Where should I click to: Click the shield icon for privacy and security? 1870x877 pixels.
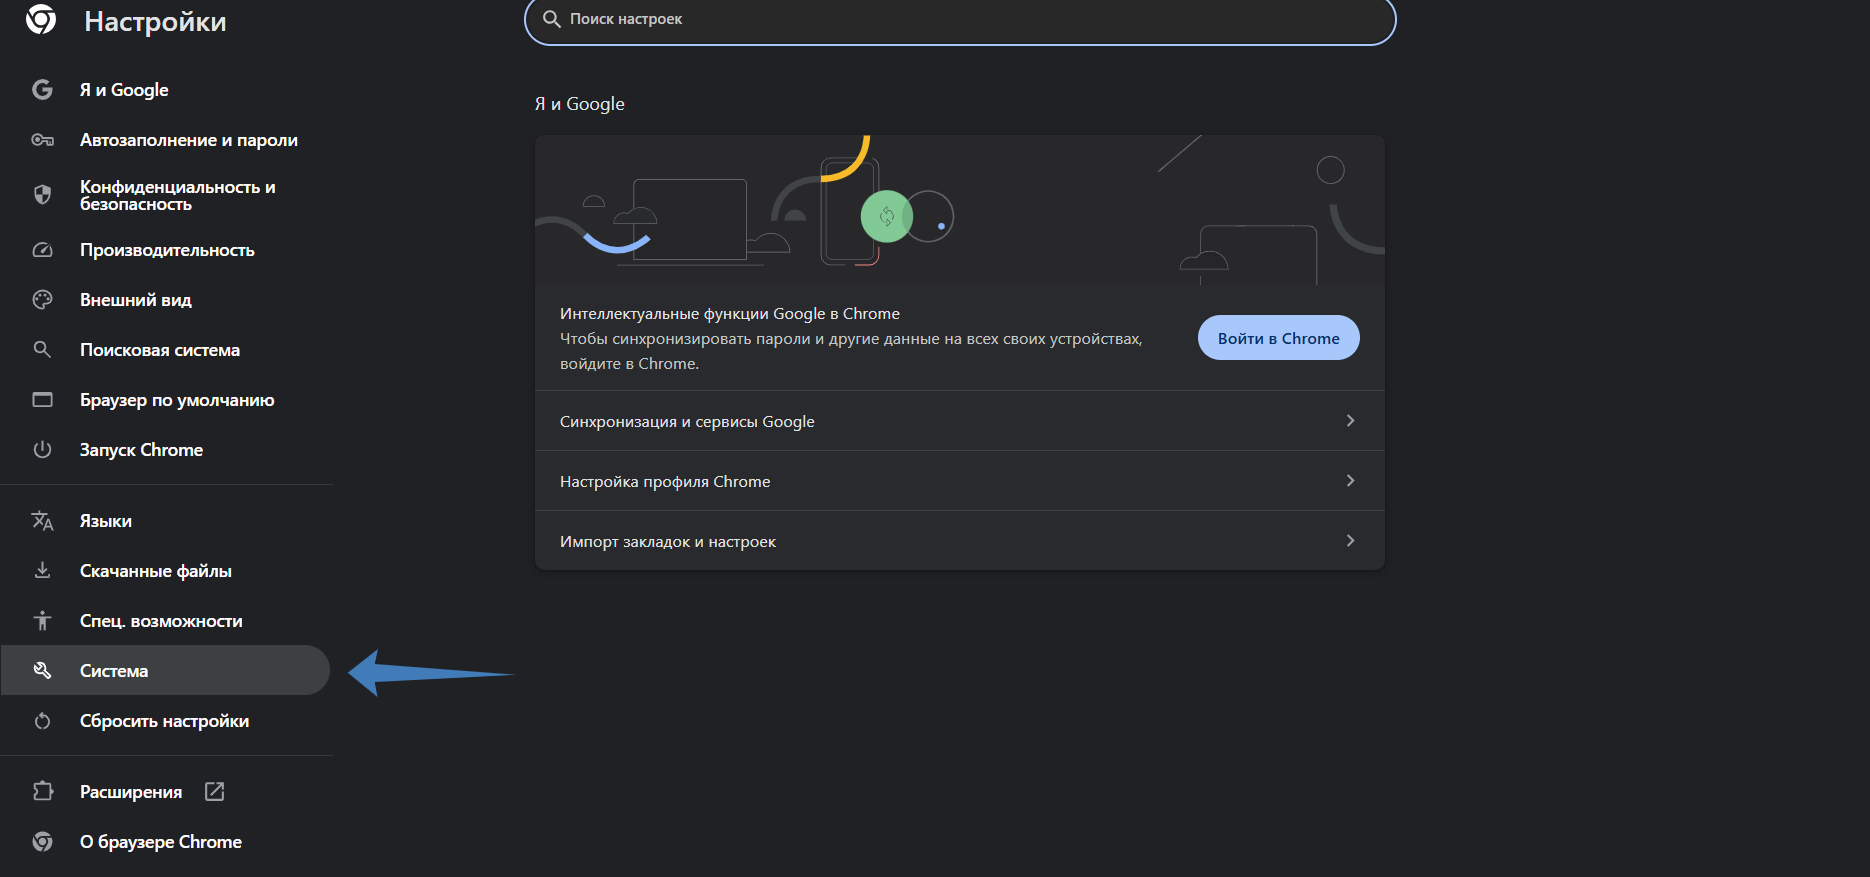[x=42, y=195]
